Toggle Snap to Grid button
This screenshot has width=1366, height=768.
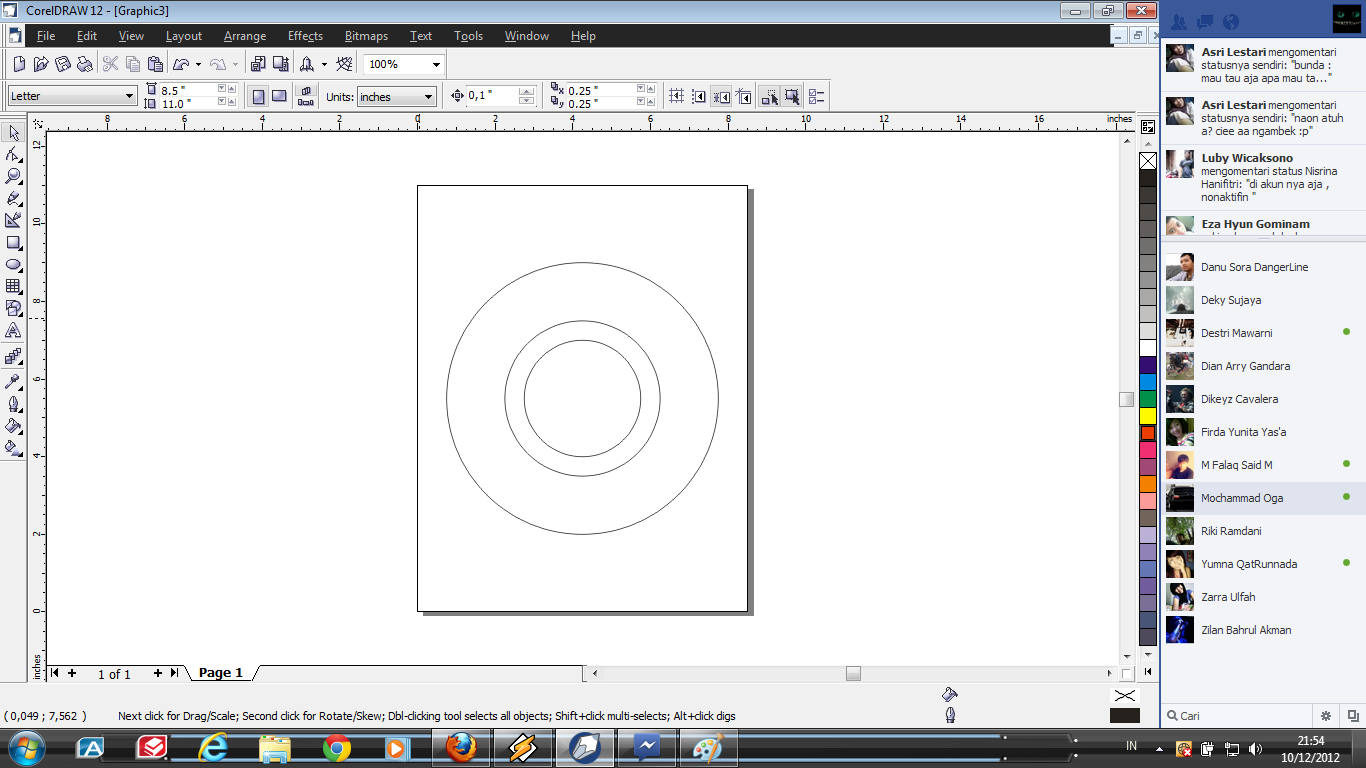pyautogui.click(x=677, y=97)
